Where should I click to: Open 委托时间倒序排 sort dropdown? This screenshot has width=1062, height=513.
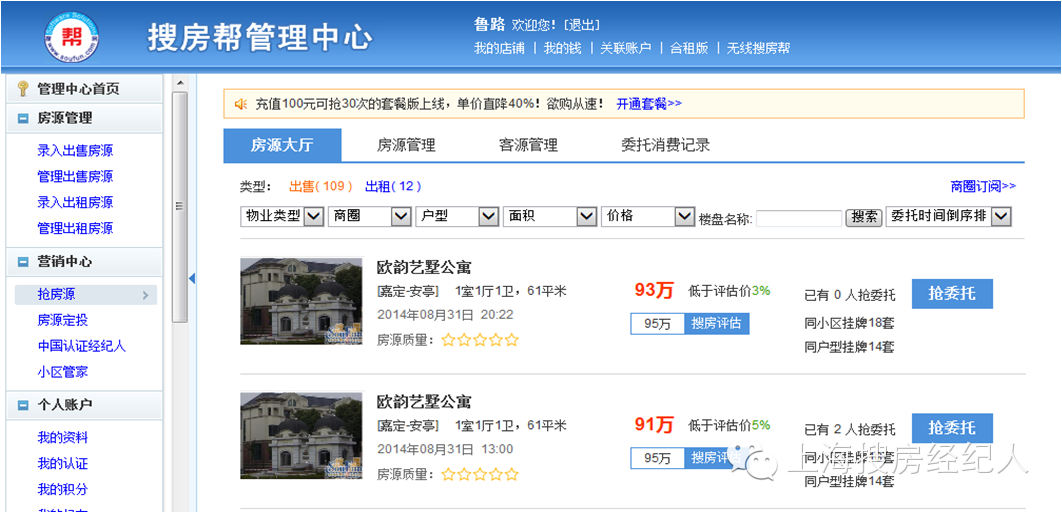[x=949, y=216]
